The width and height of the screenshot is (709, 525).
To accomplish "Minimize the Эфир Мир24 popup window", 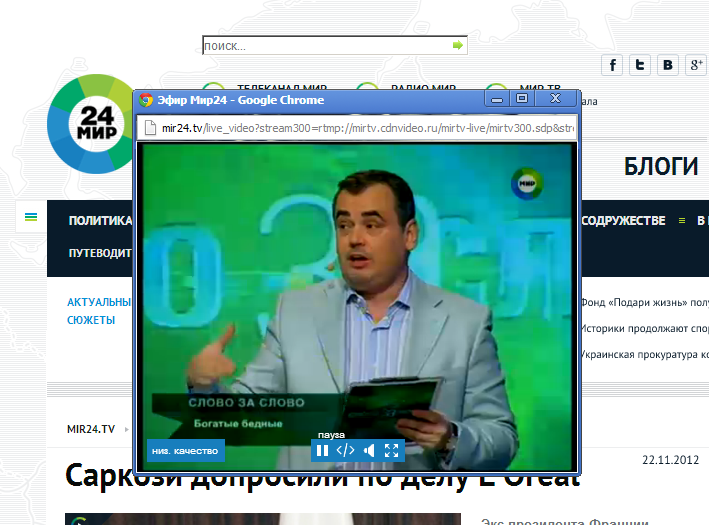I will coord(497,99).
